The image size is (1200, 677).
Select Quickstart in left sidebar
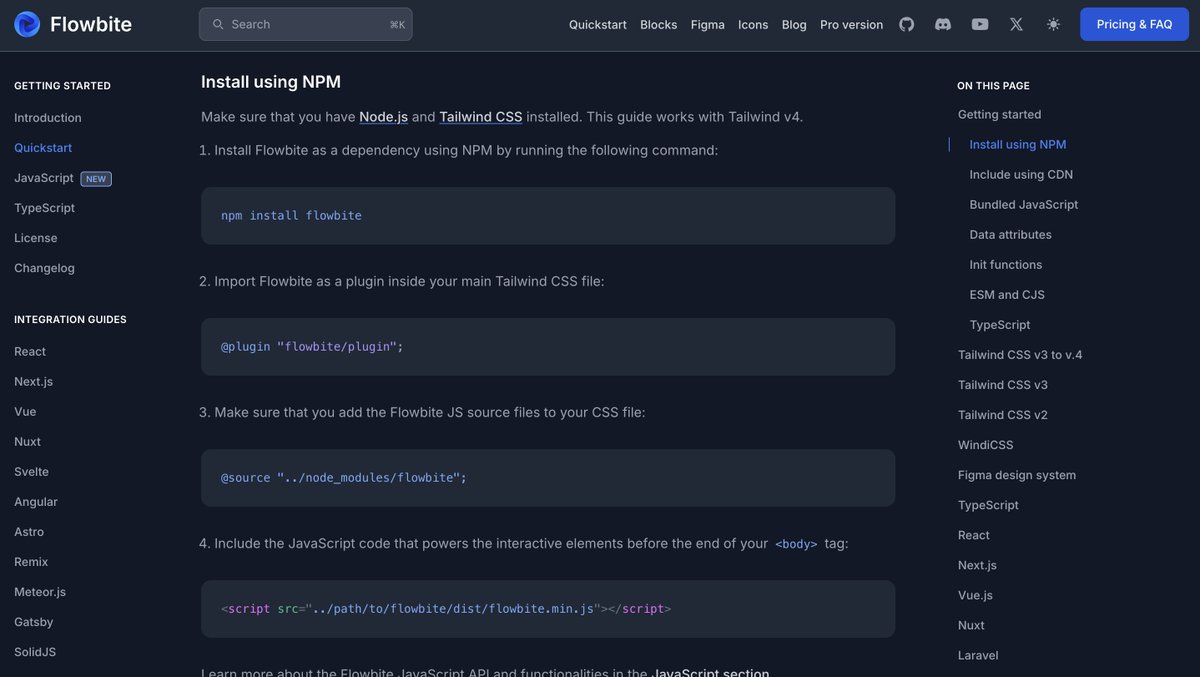(x=43, y=148)
